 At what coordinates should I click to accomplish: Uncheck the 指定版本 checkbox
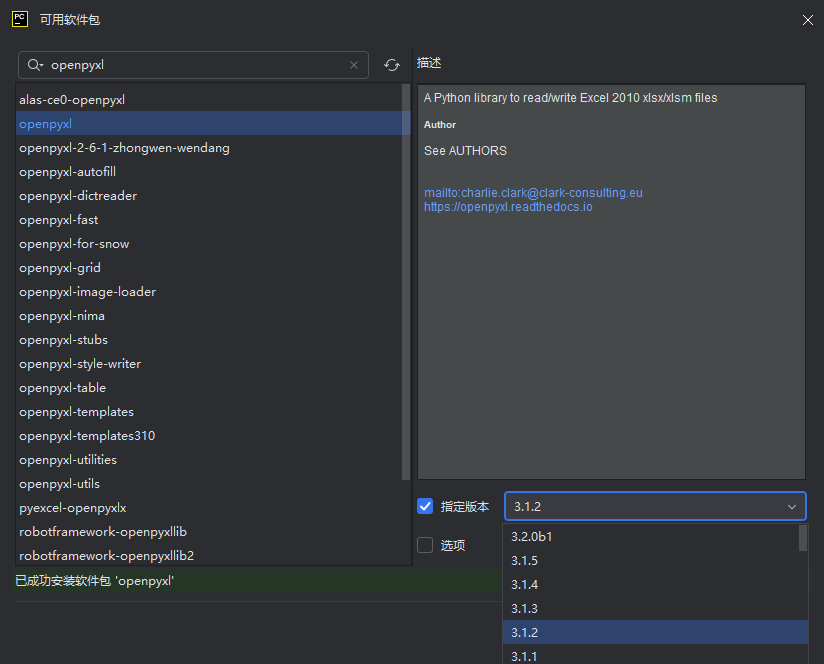pos(425,506)
